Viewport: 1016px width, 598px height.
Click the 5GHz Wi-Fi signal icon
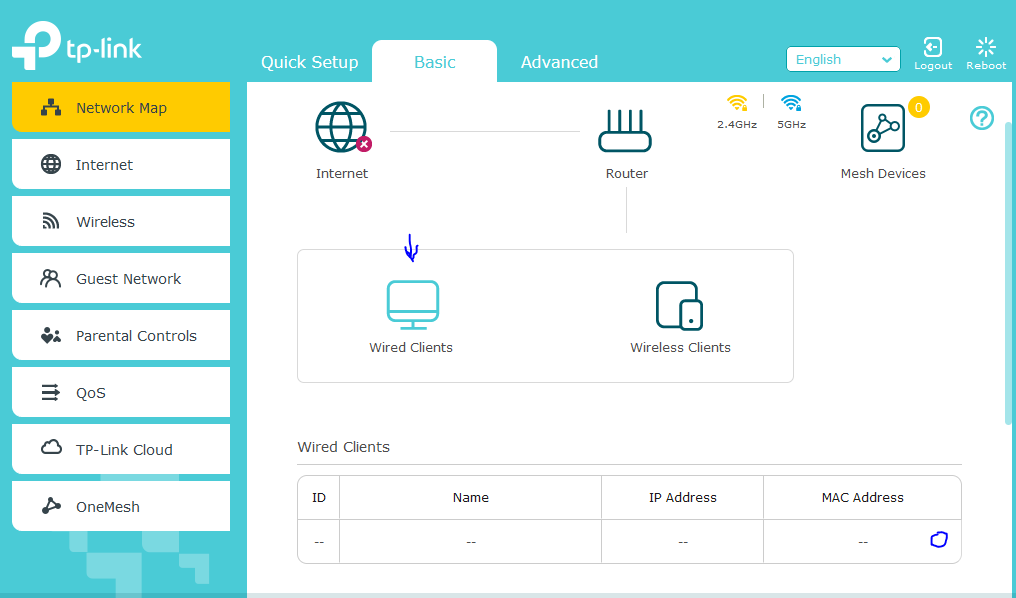point(791,103)
